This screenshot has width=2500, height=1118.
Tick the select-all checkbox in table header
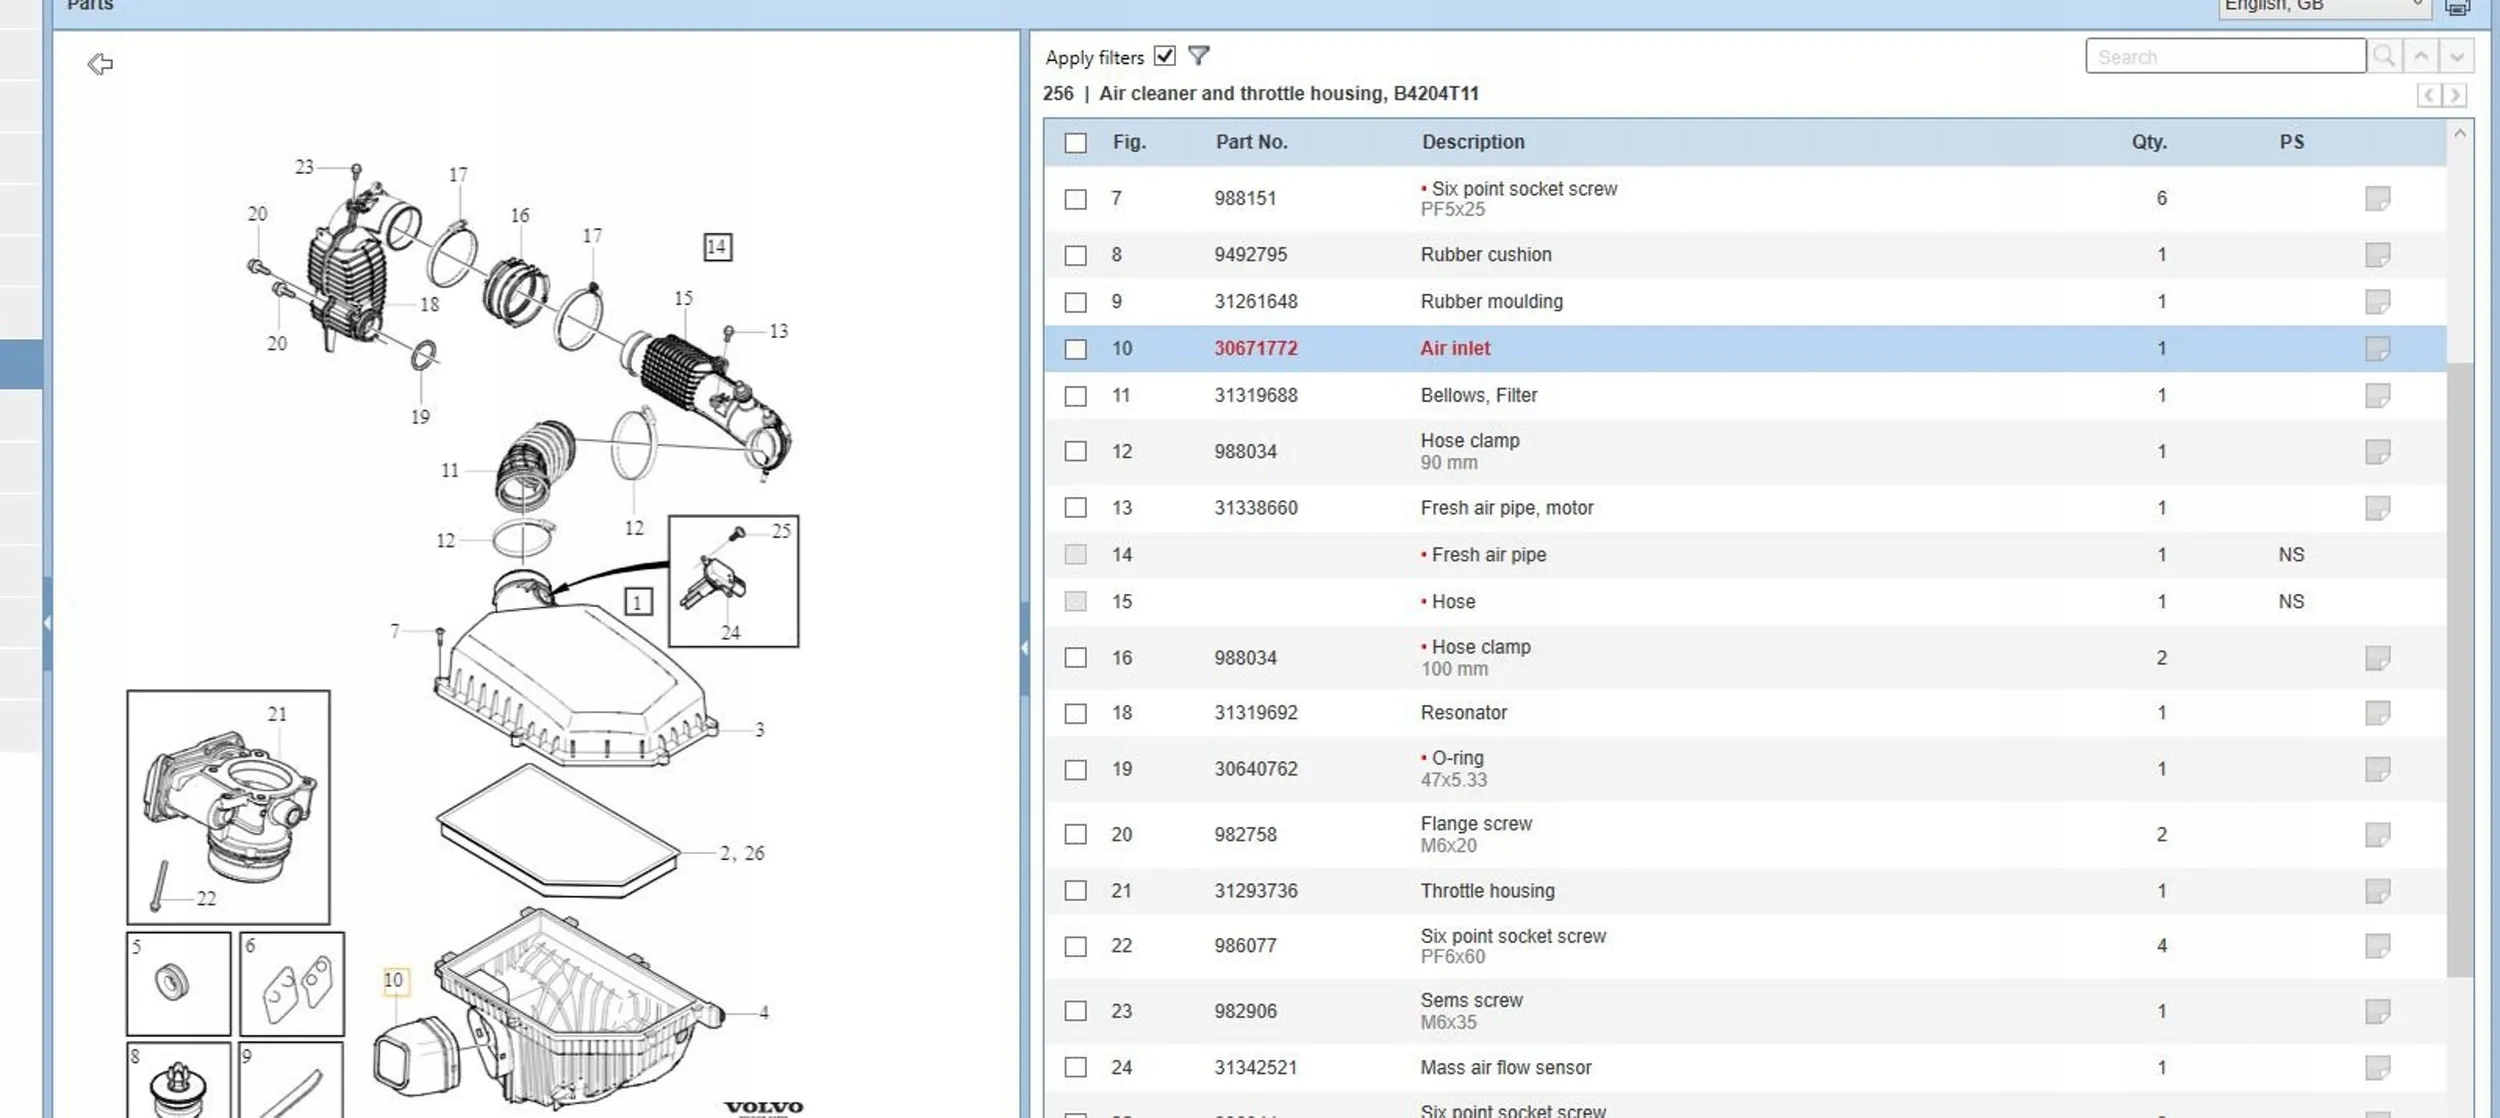[1075, 143]
